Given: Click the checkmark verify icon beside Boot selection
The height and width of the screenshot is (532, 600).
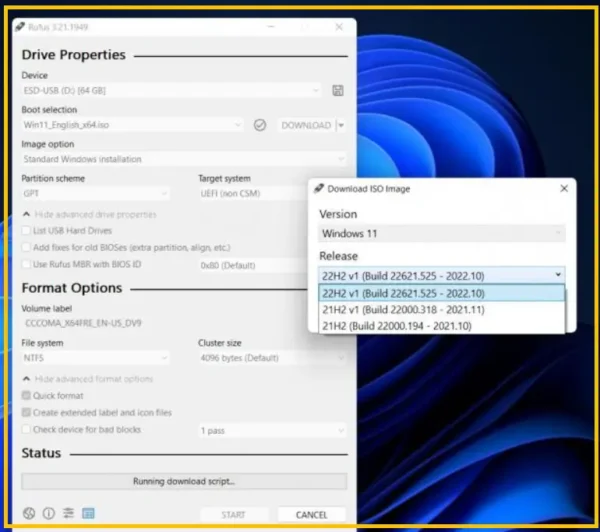Looking at the screenshot, I should point(260,125).
